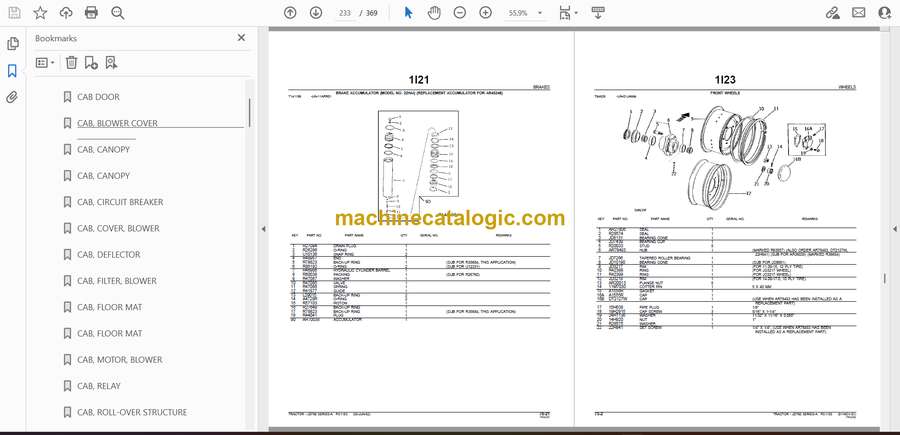Open the CAB, RELAY bookmark

tap(99, 386)
